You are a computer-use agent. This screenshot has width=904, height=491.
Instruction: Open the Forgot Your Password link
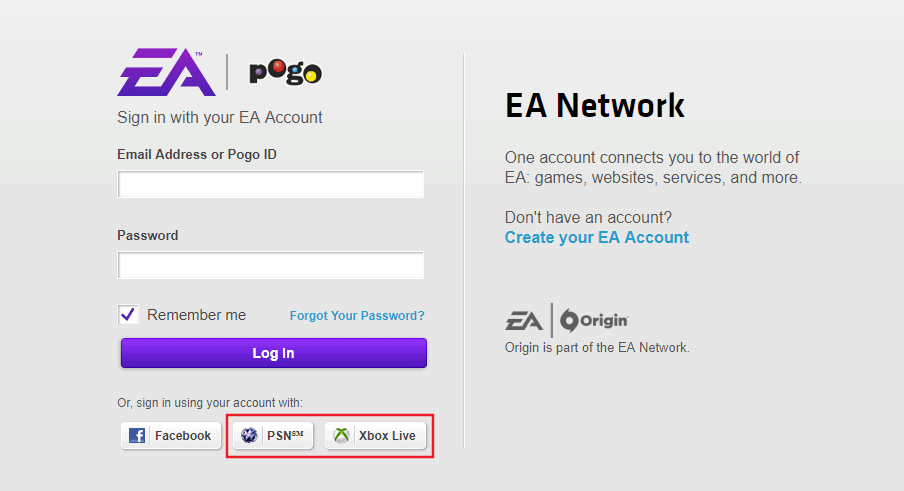pyautogui.click(x=357, y=316)
